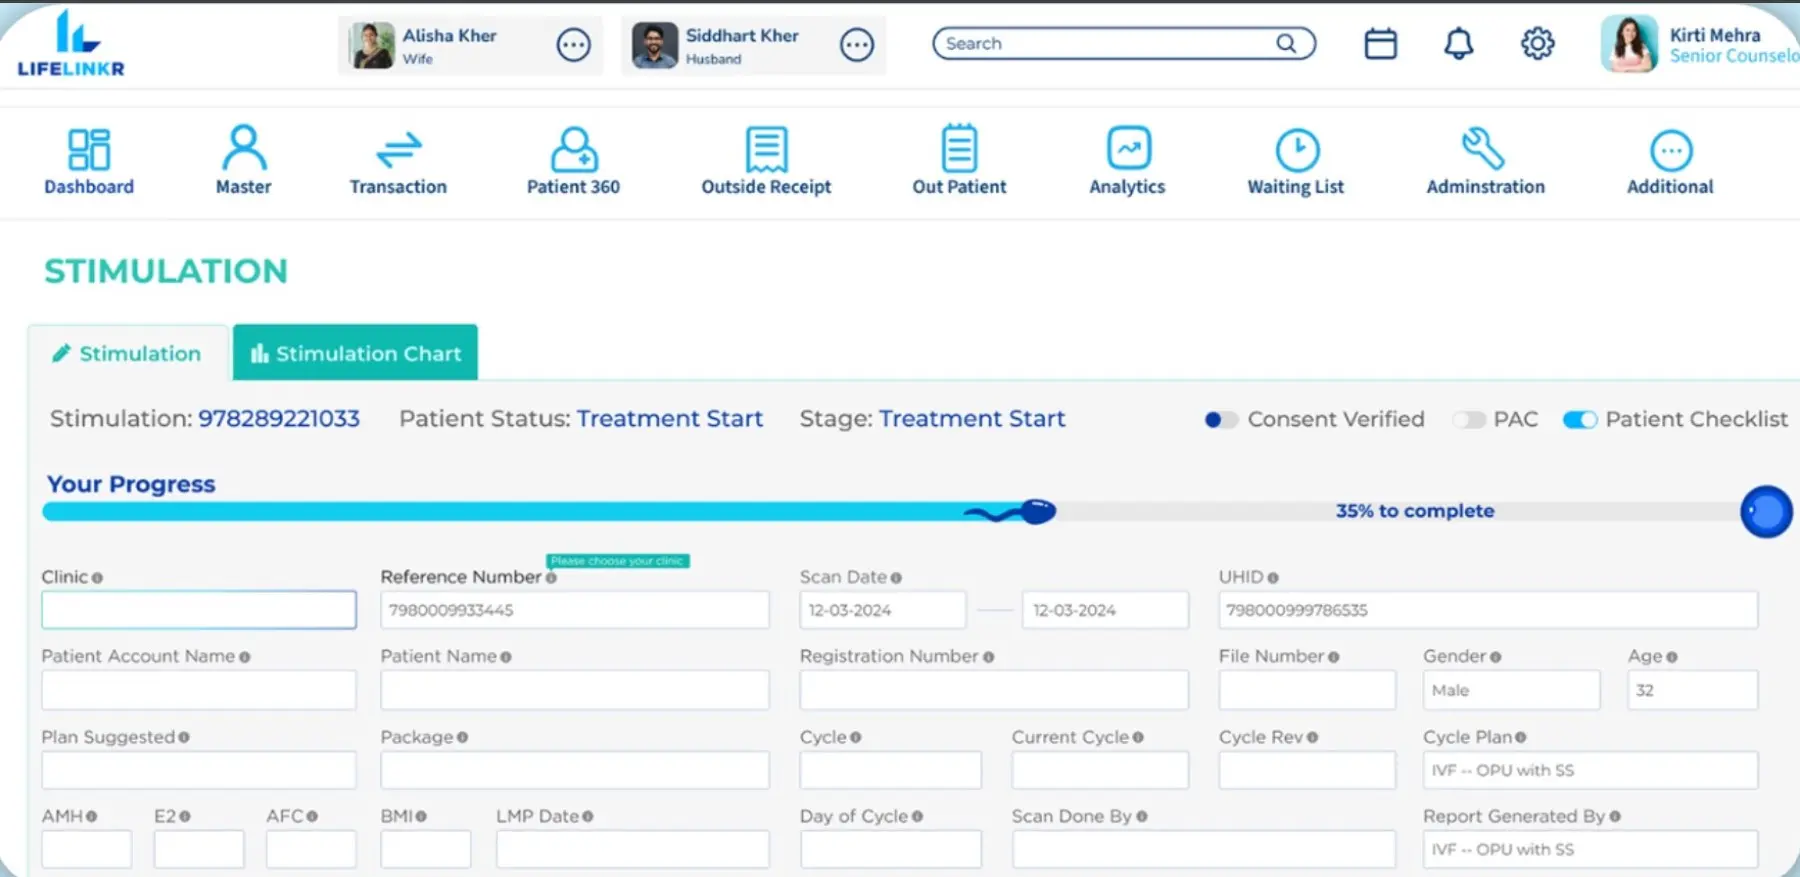Expand Alisha Kher options menu
This screenshot has height=877, width=1800.
pyautogui.click(x=573, y=45)
